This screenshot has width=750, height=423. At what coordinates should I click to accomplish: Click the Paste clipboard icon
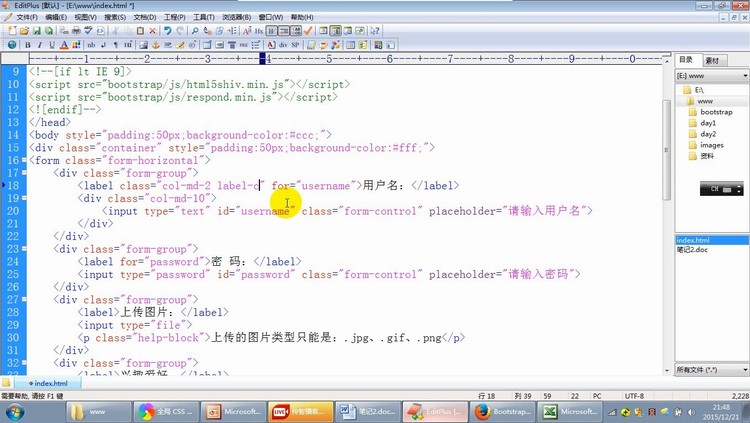140,31
